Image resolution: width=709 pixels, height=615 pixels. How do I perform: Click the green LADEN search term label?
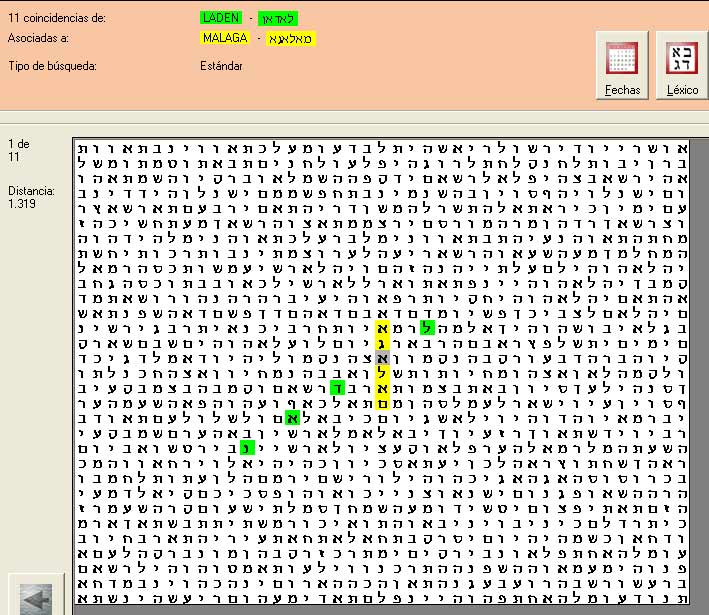pyautogui.click(x=221, y=18)
